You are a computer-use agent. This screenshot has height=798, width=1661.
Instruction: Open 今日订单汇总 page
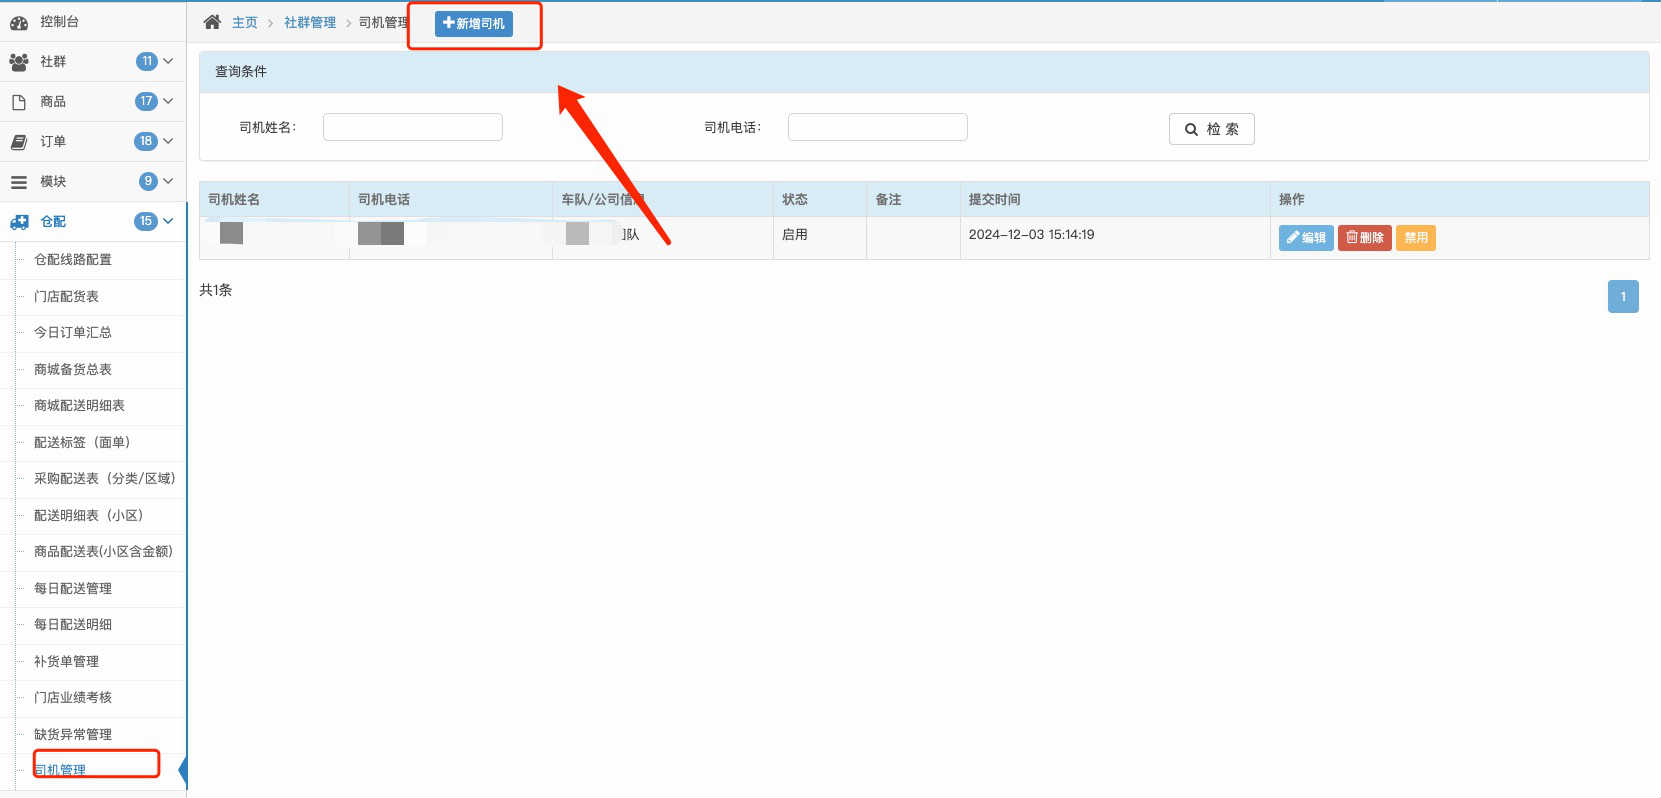coord(73,333)
